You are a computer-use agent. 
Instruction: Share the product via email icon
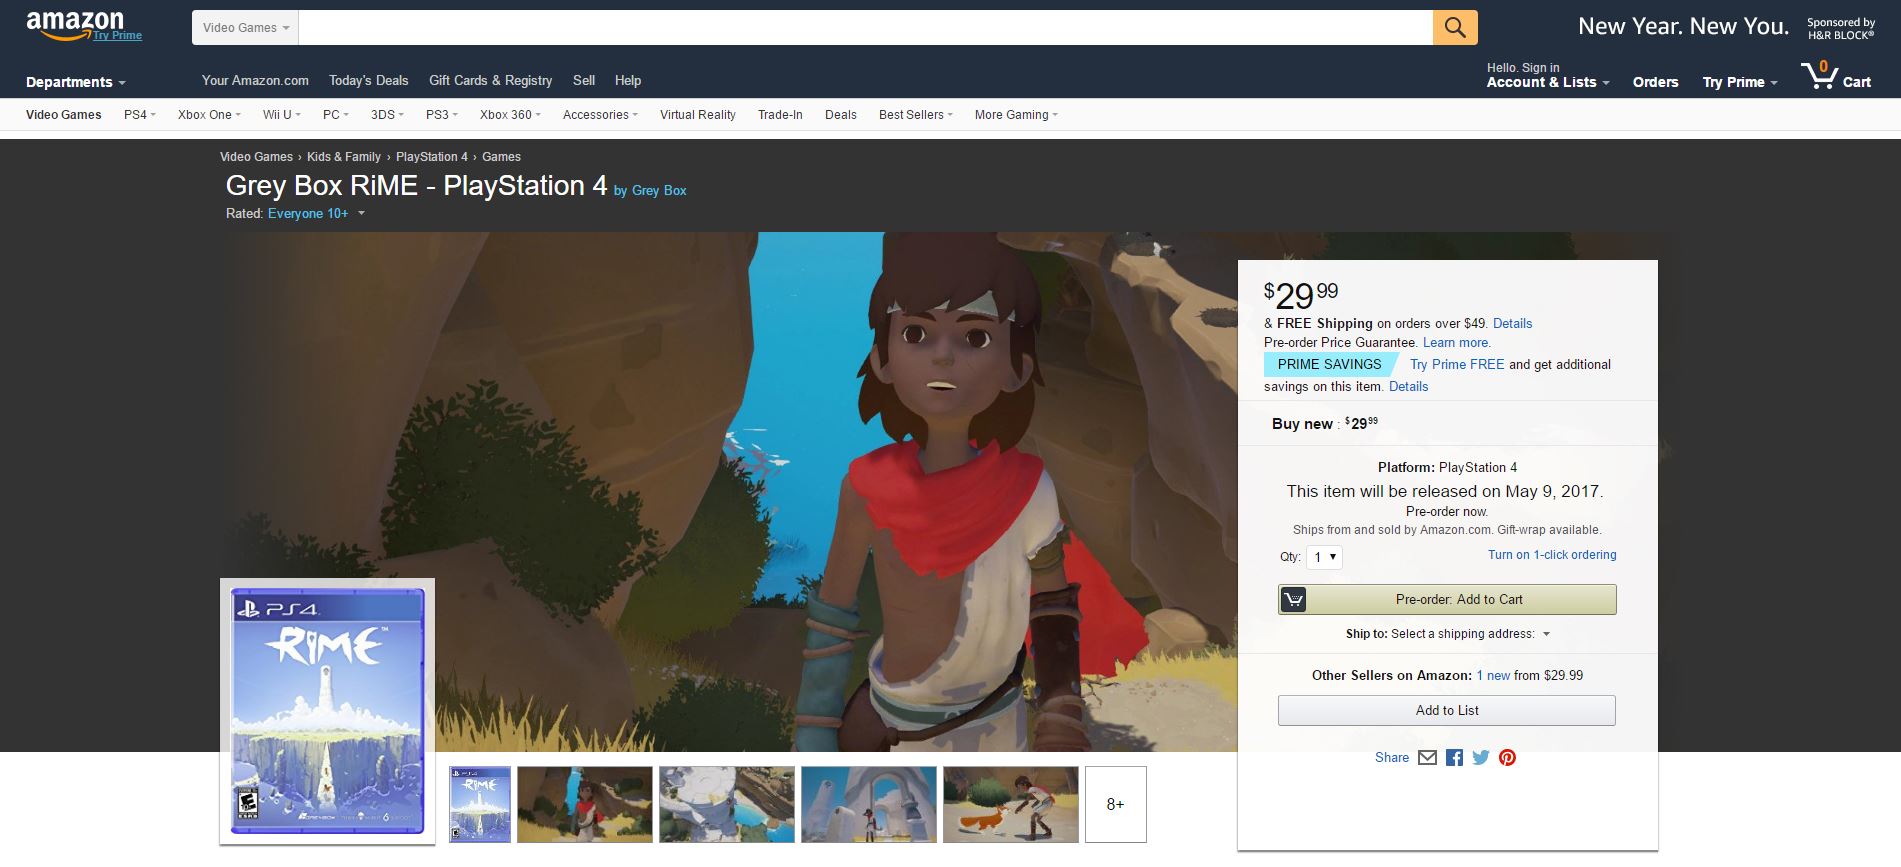1427,758
